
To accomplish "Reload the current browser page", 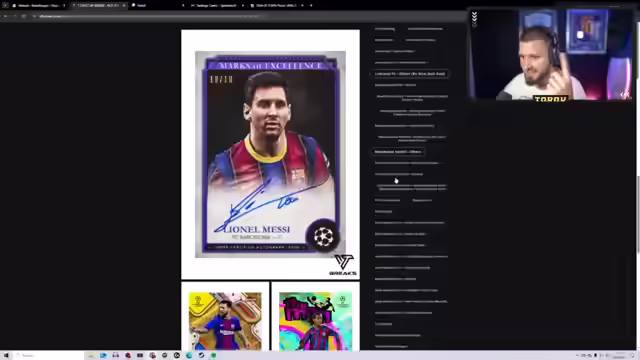I will point(24,16).
